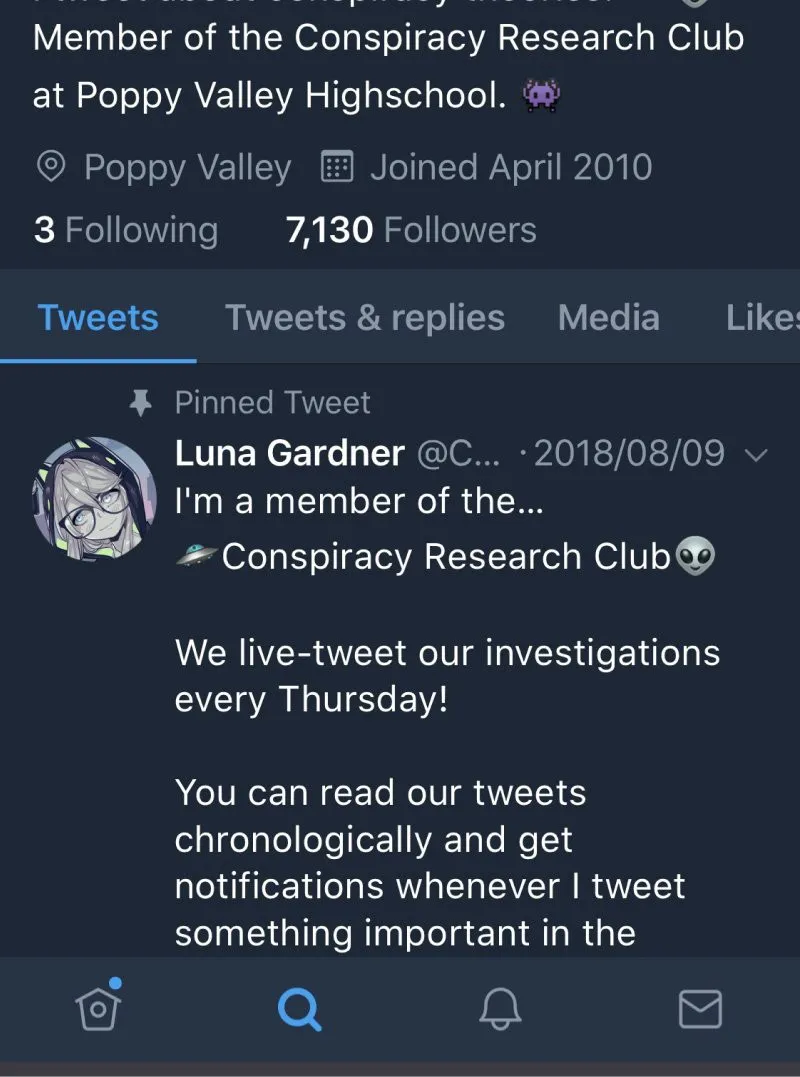Open the Likes tab
Screen dimensions: 800x1077
[763, 318]
